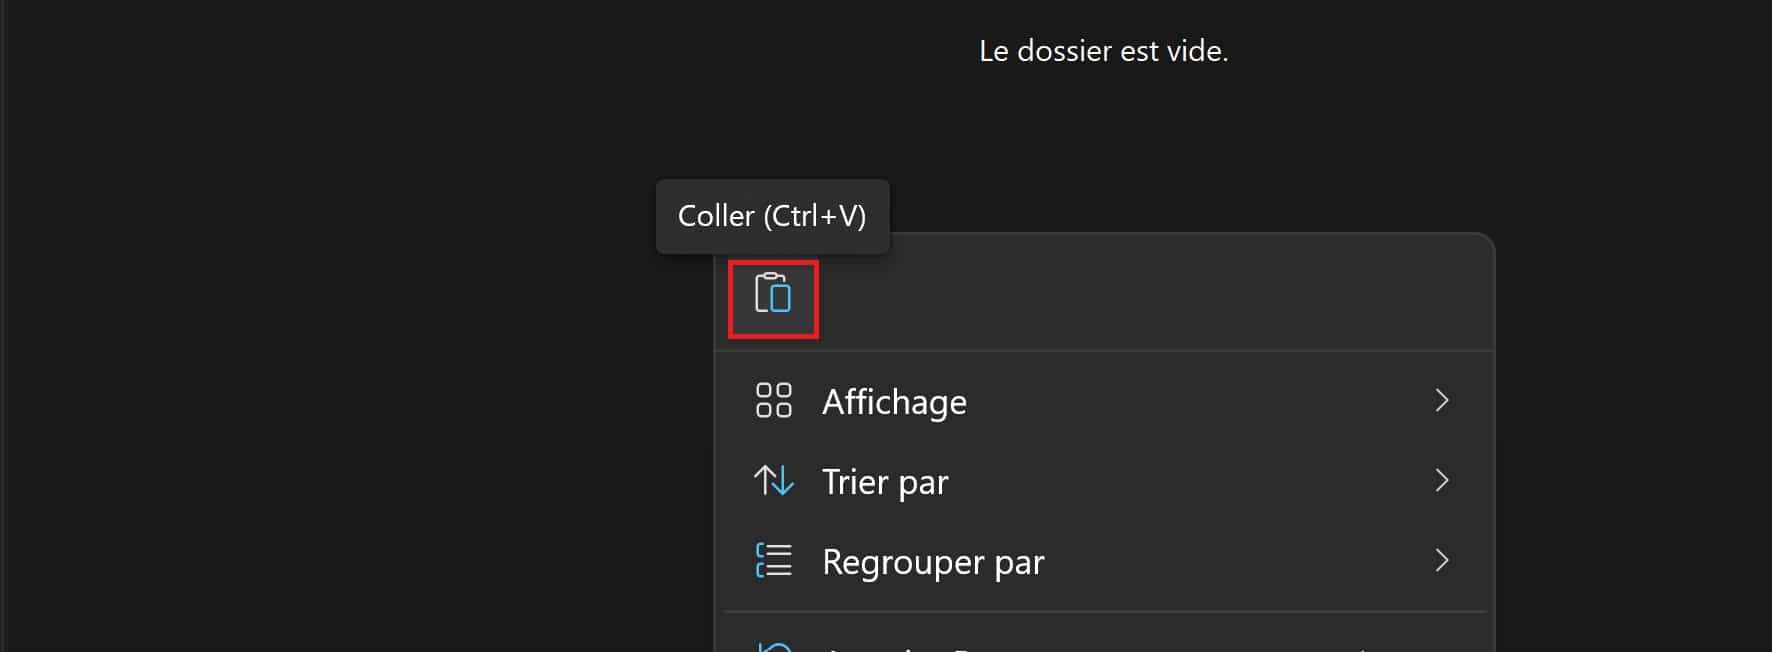Viewport: 1772px width, 652px height.
Task: Select the Affichage grid icon
Action: 773,401
